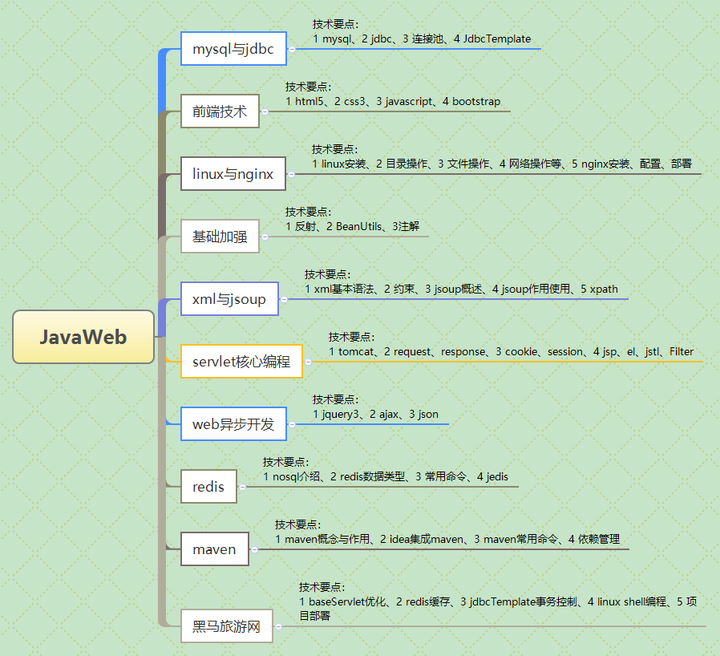Select the 基础加强 topic node

(x=219, y=237)
